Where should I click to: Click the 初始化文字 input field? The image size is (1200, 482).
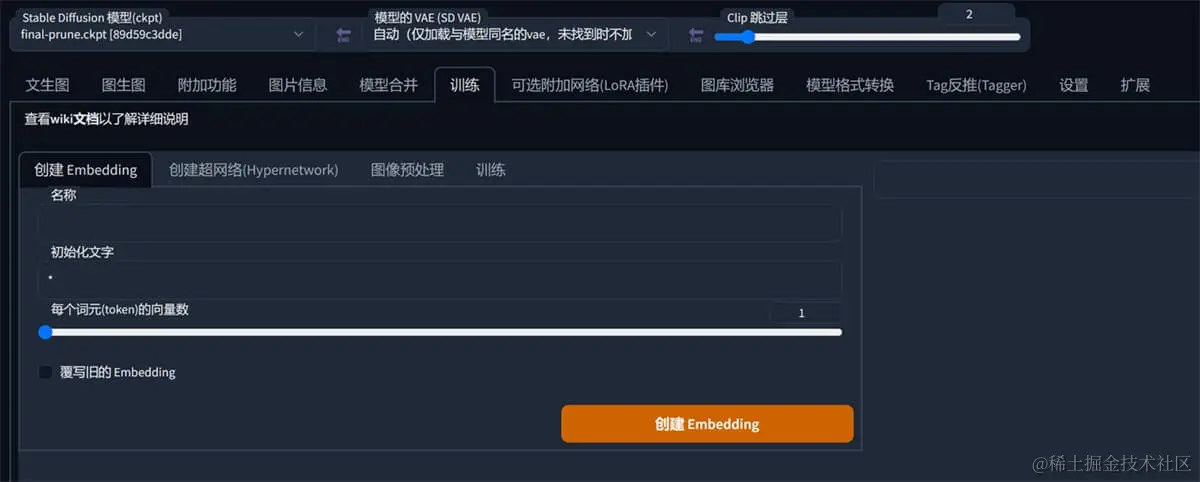[440, 279]
